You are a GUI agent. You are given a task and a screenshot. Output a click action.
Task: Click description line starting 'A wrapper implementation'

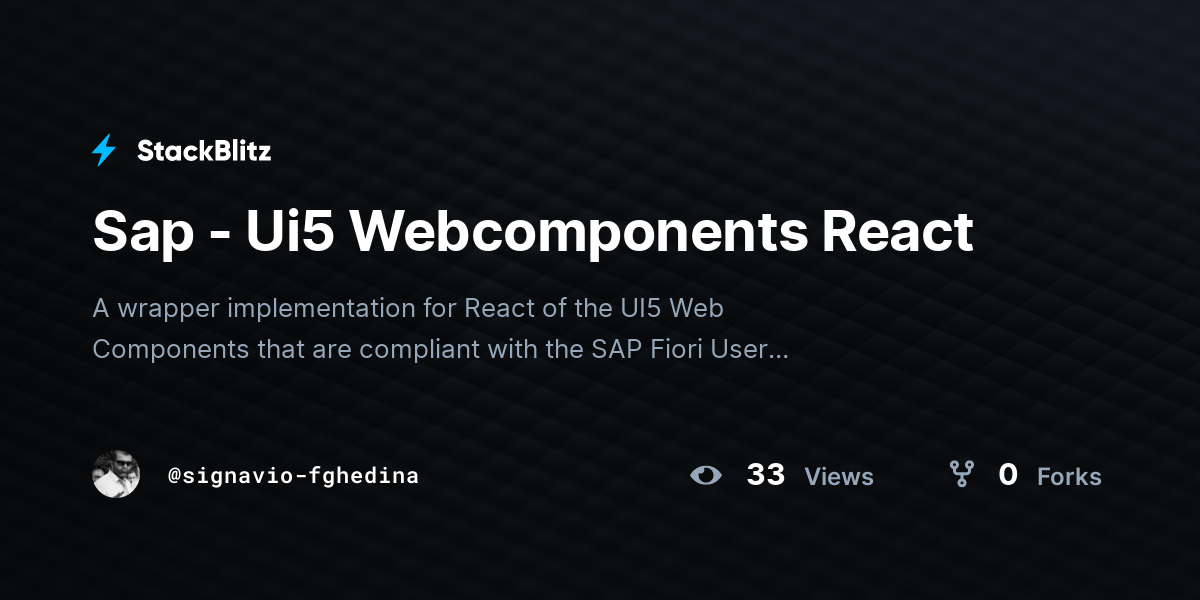pyautogui.click(x=408, y=309)
